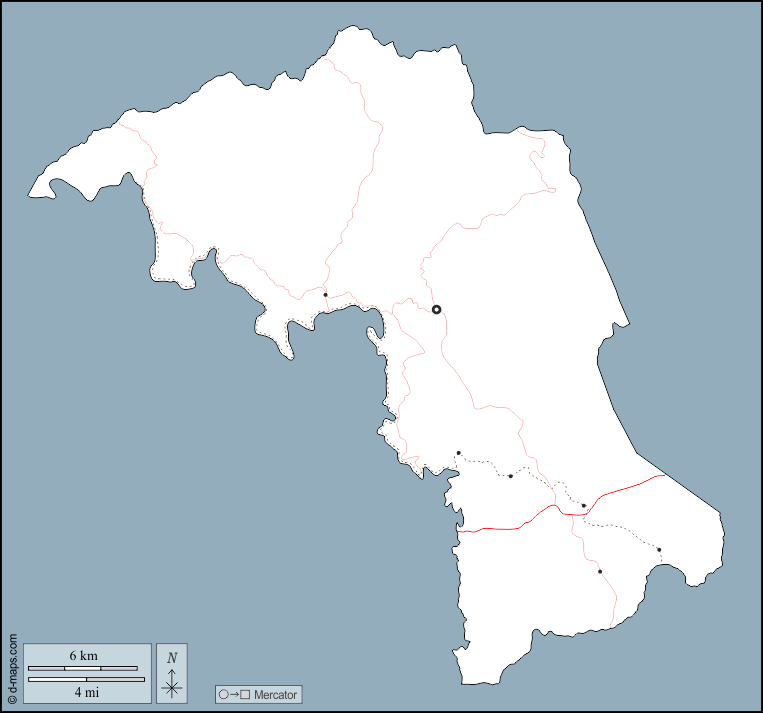Click the circle icon in the Mercator box
The image size is (763, 713).
[x=224, y=694]
